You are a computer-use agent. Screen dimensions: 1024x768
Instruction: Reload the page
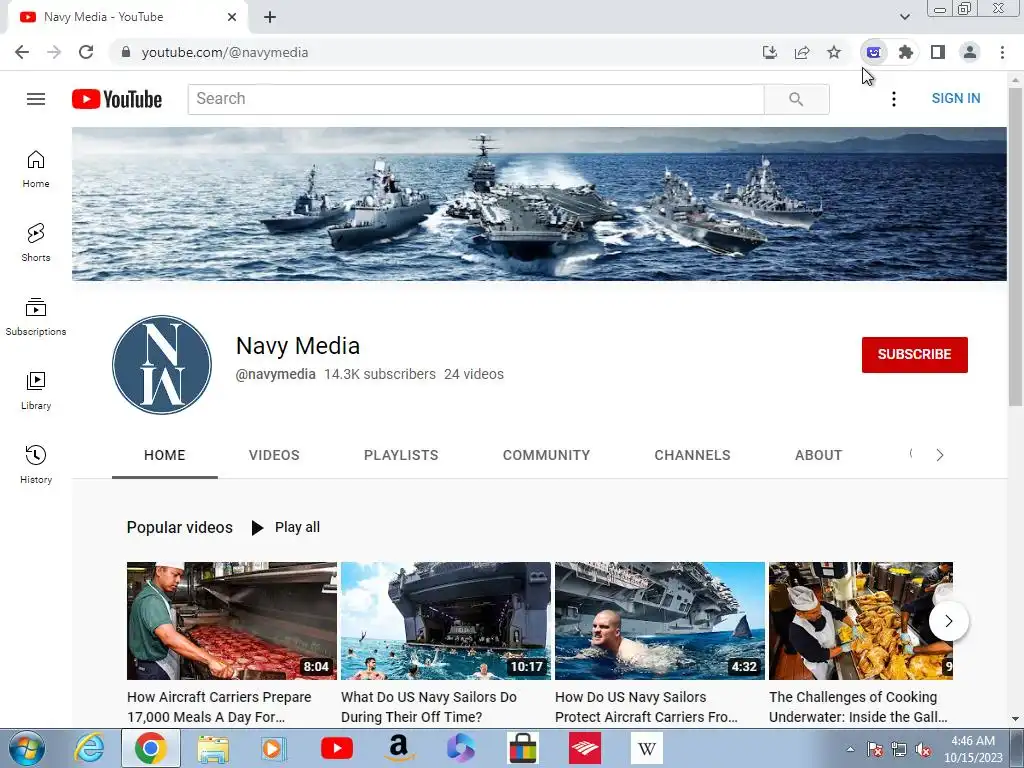click(86, 52)
